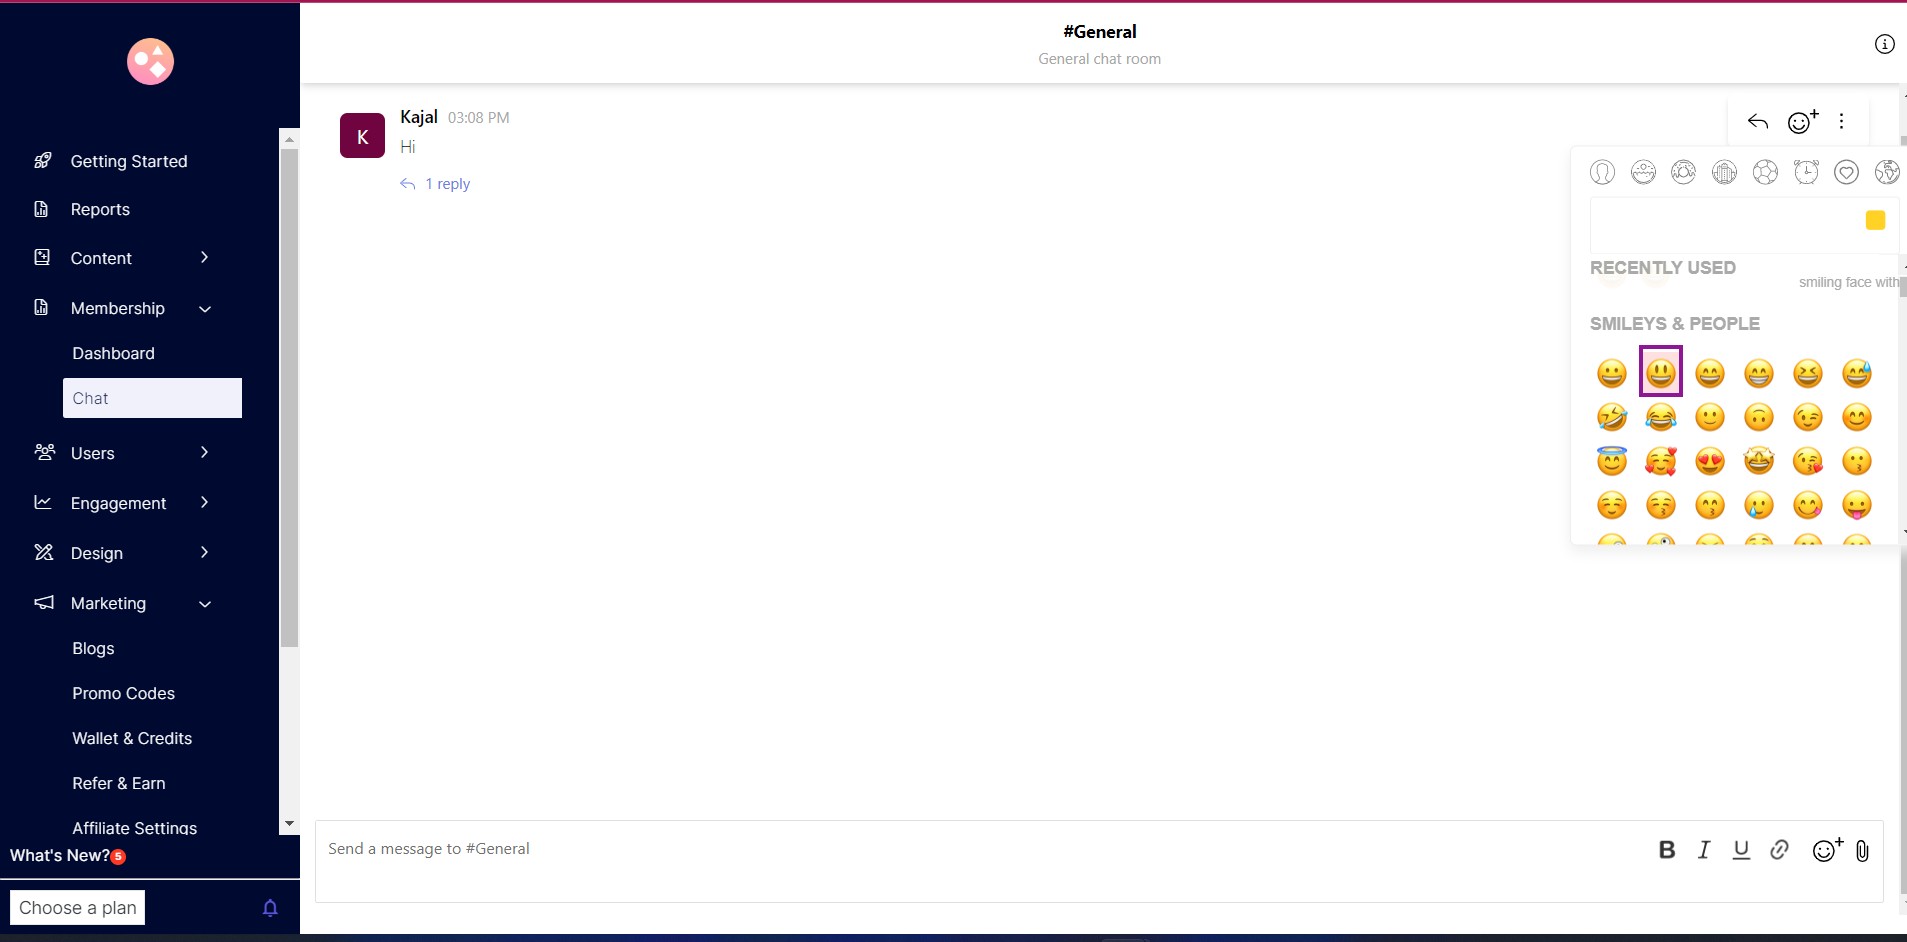Screen dimensions: 1907x942
Task: Open notifications bell icon
Action: [x=270, y=908]
